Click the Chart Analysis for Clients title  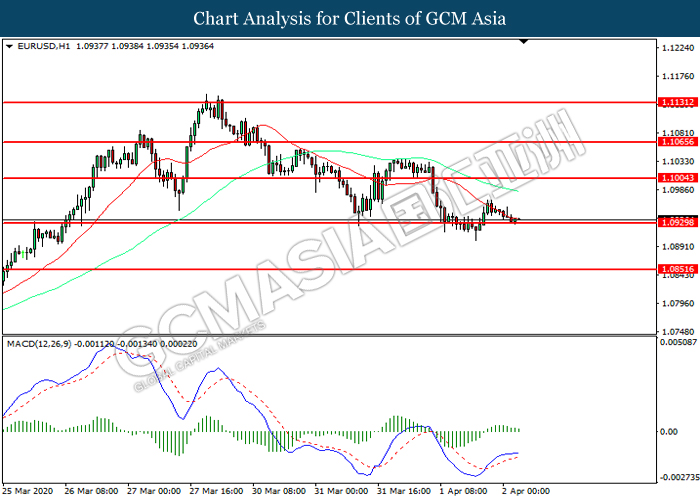[350, 19]
